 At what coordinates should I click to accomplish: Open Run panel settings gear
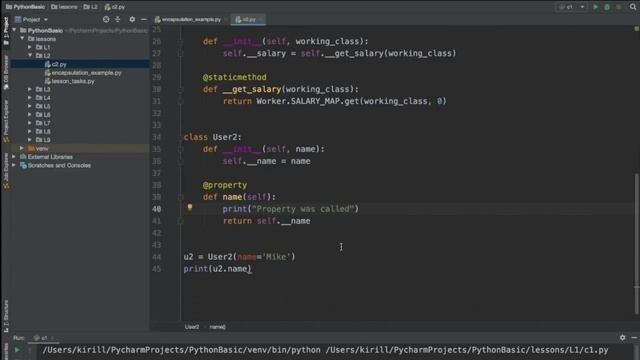622,338
